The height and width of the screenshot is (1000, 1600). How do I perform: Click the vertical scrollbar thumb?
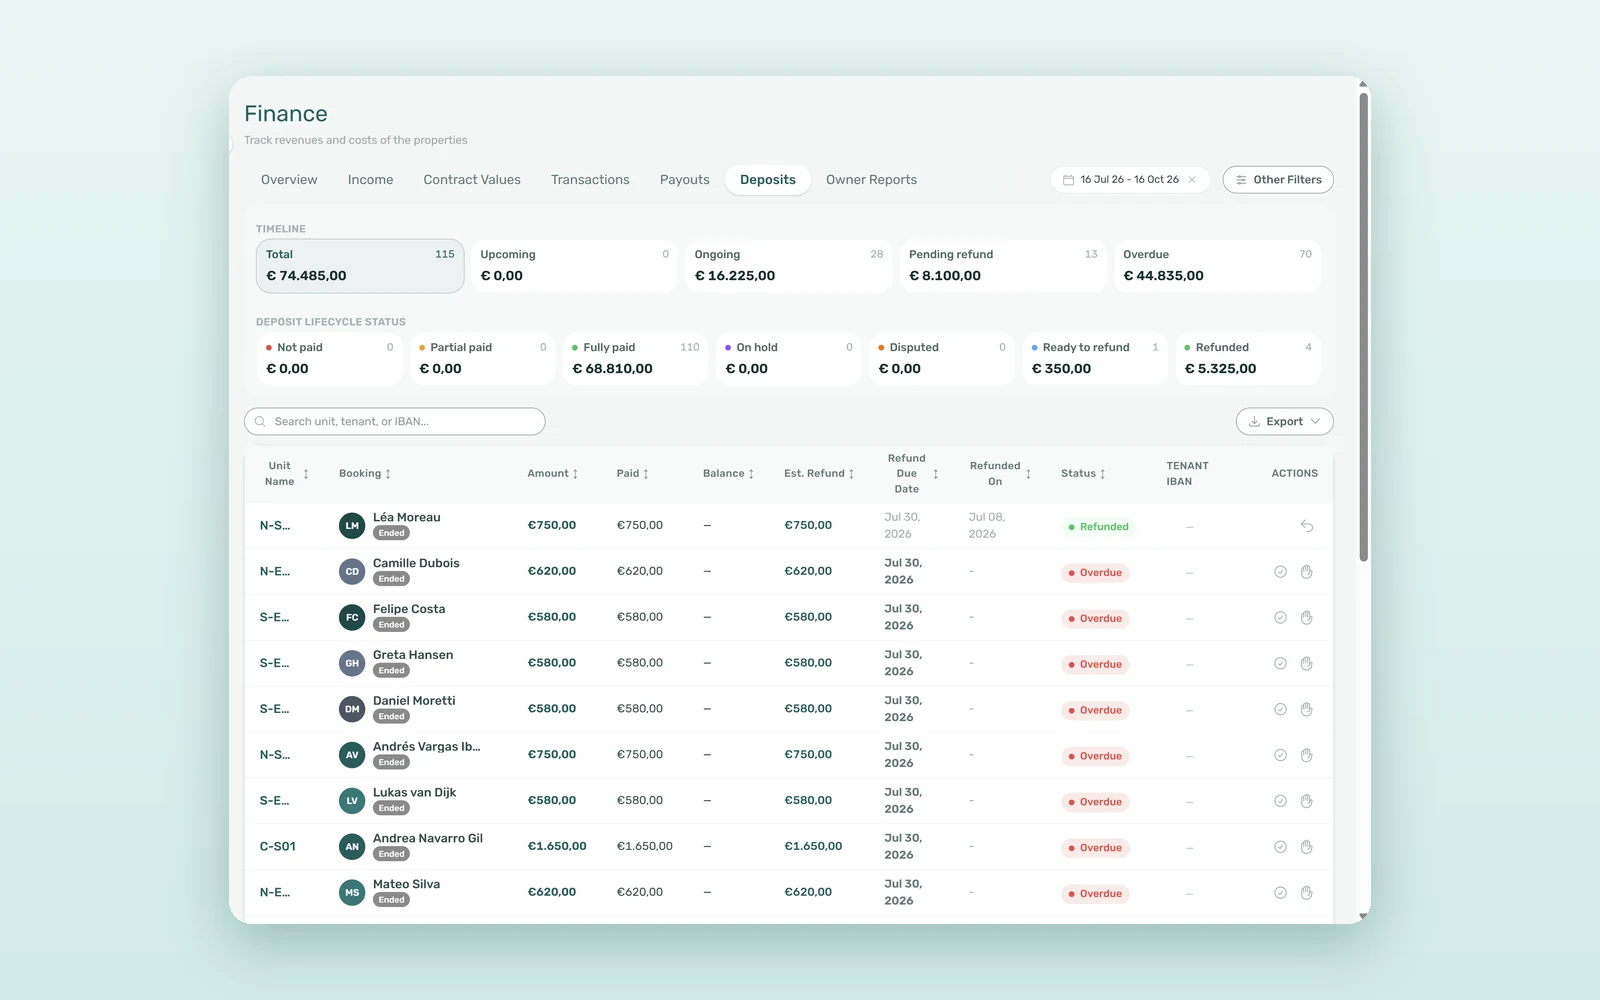coord(1363,326)
